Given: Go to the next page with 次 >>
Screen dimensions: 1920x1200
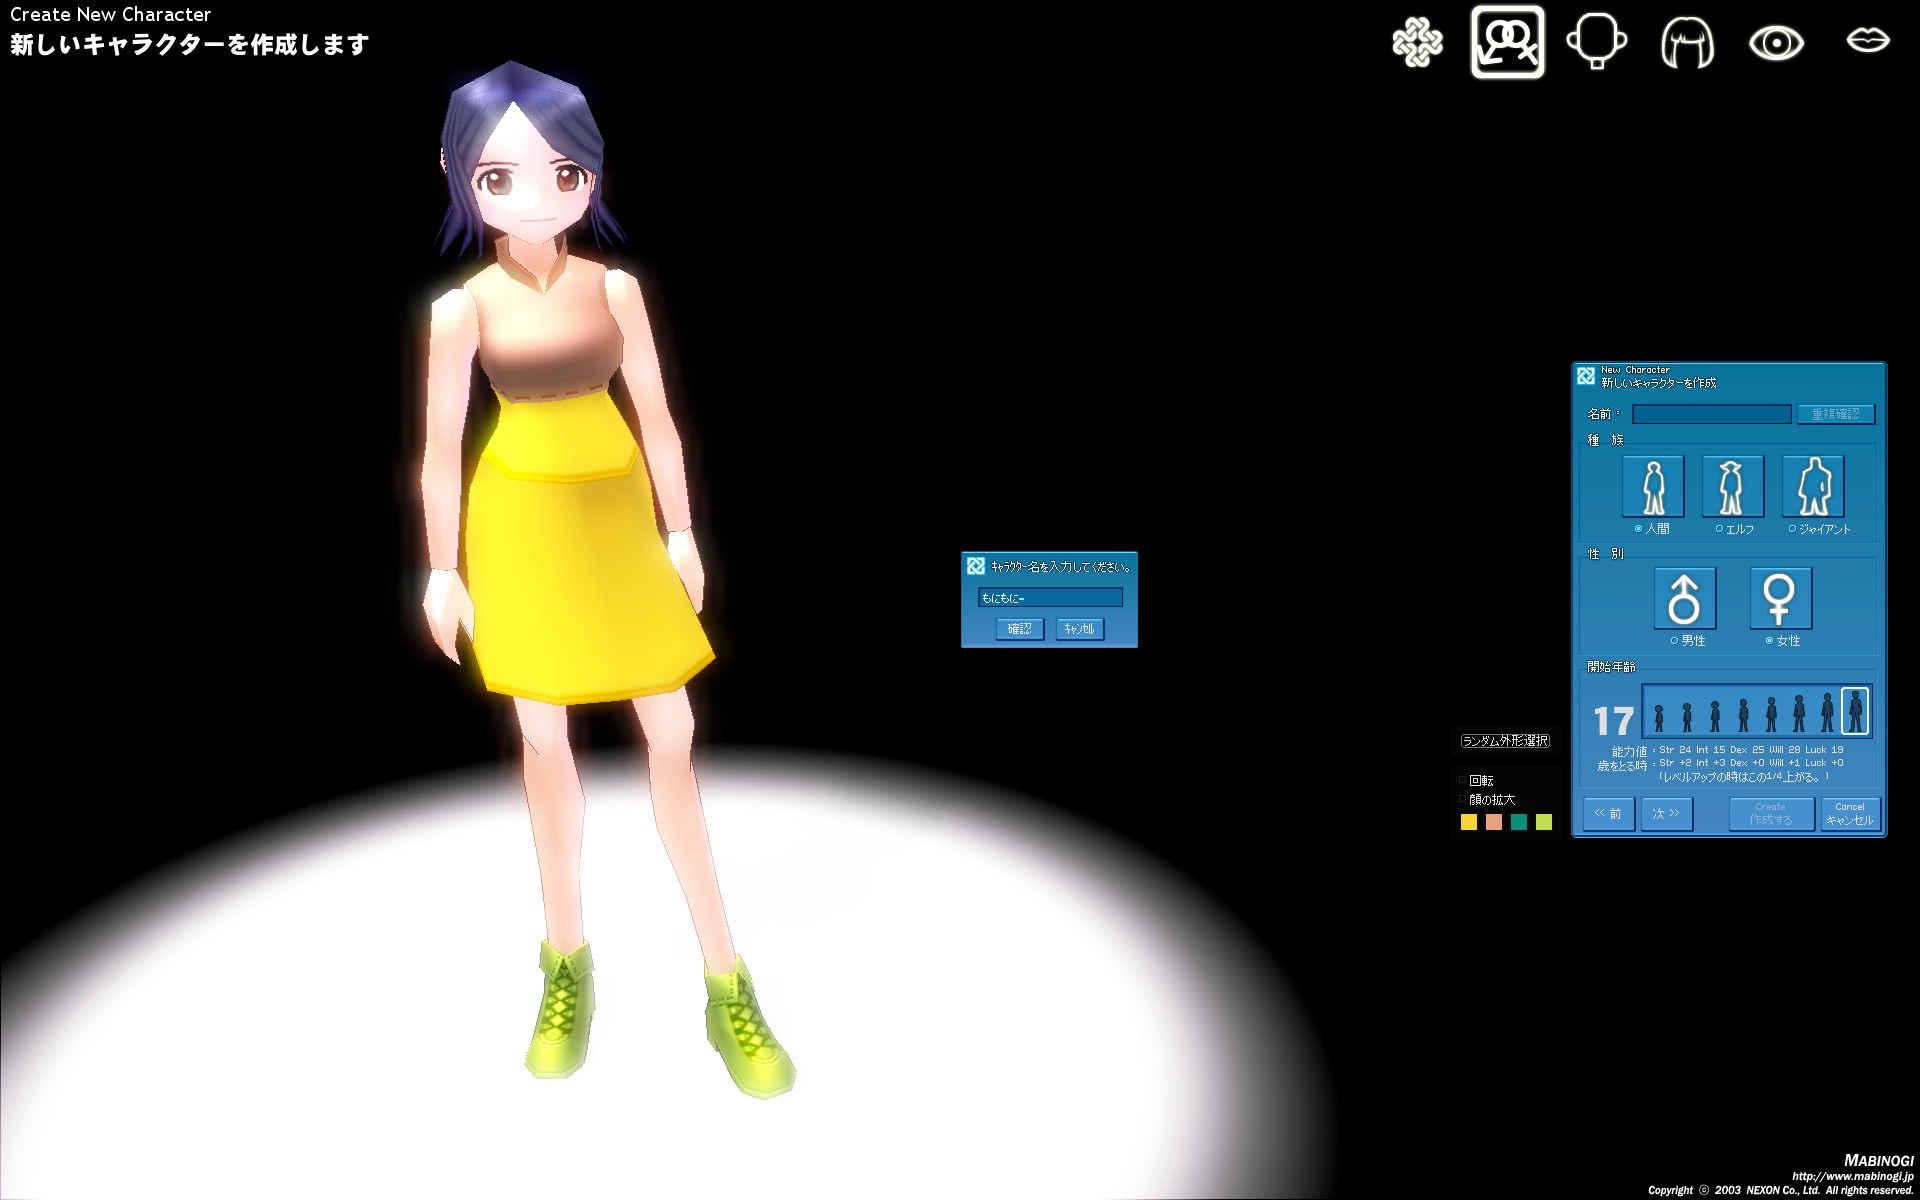Looking at the screenshot, I should [x=1666, y=814].
